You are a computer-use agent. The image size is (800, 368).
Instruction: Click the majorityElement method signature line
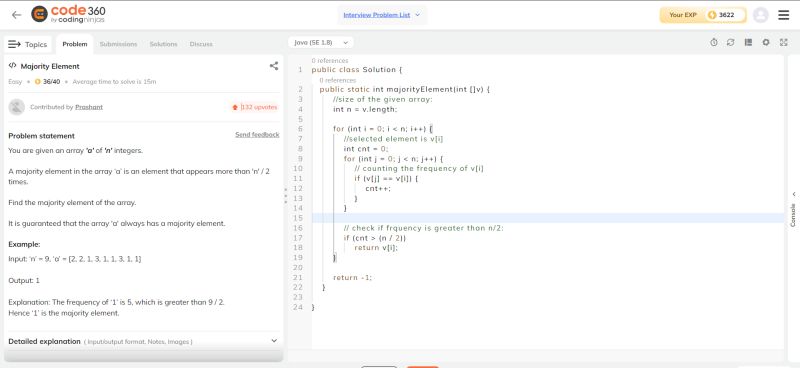(405, 89)
